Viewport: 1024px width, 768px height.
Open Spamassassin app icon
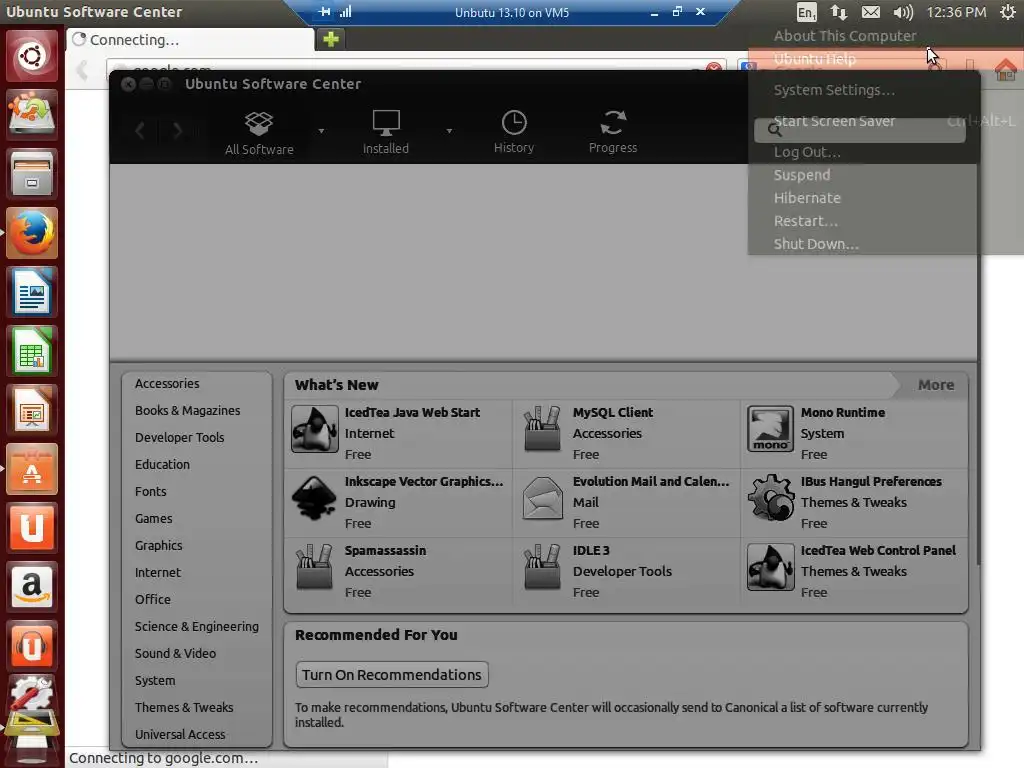(x=314, y=568)
